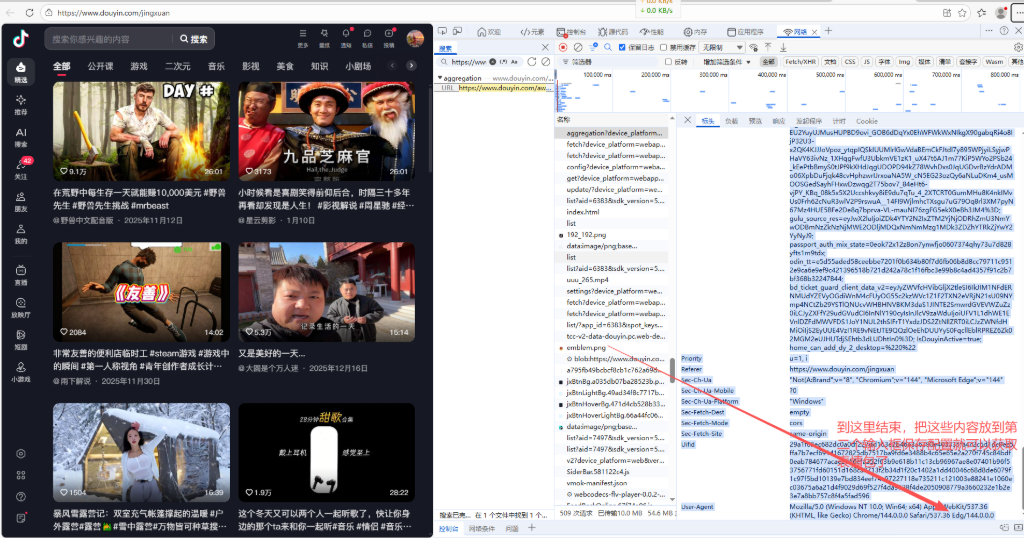Open the 九品芝麻官 video thumbnail
Image resolution: width=1024 pixels, height=538 pixels.
pyautogui.click(x=327, y=131)
